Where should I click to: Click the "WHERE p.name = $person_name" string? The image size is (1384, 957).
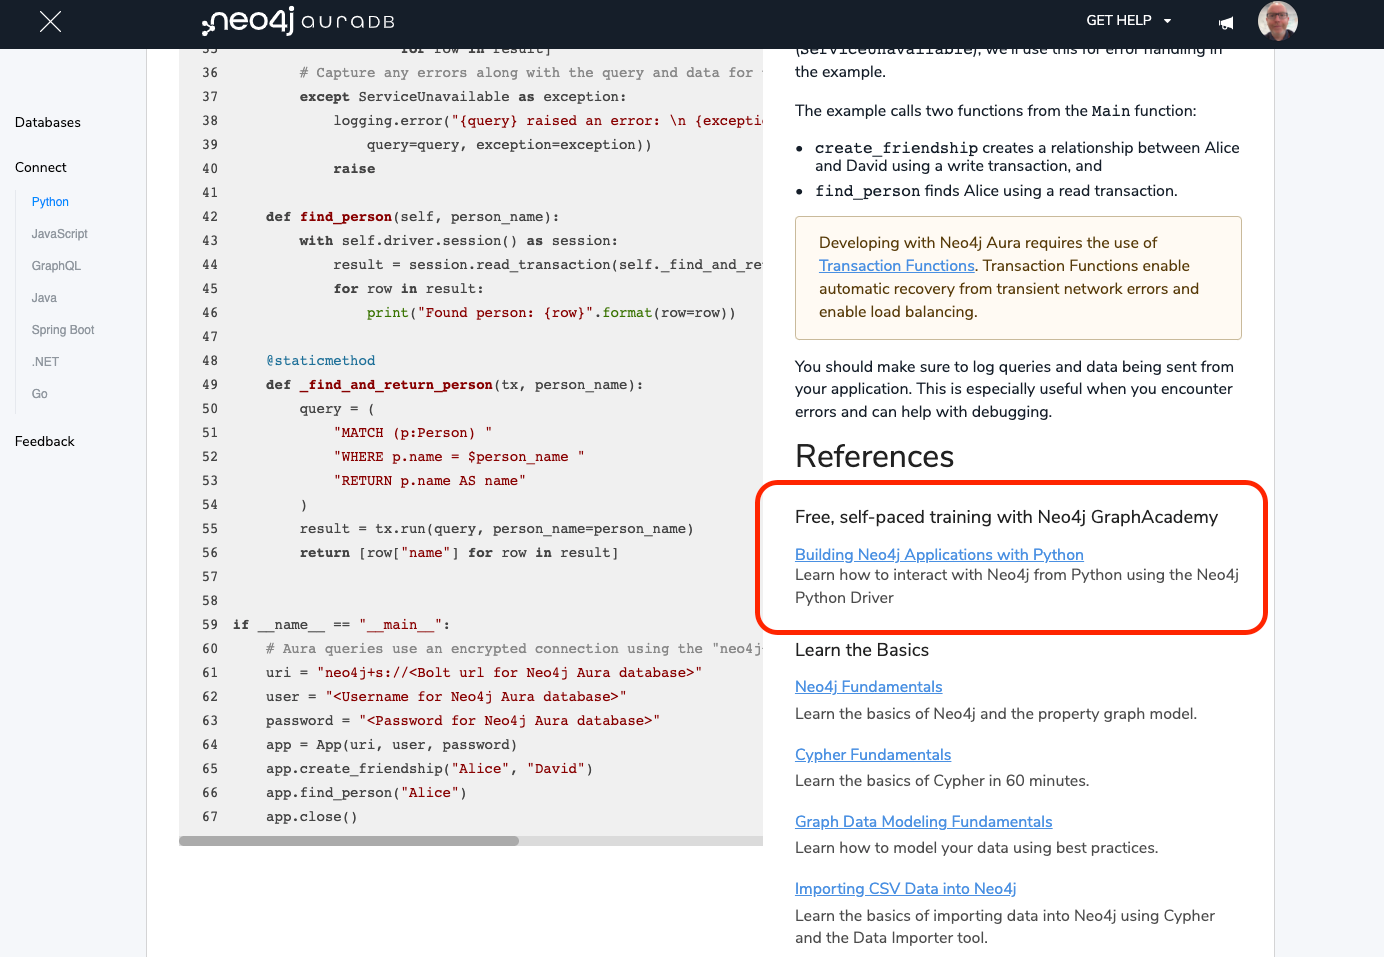pos(459,457)
